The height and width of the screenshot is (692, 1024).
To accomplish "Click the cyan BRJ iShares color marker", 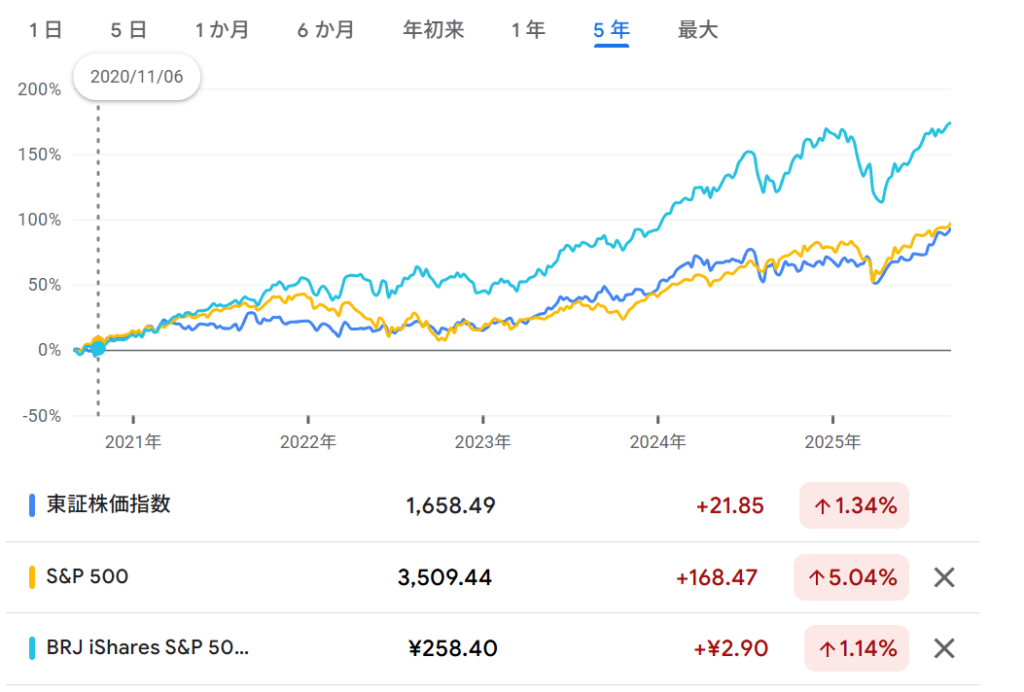I will pos(33,648).
